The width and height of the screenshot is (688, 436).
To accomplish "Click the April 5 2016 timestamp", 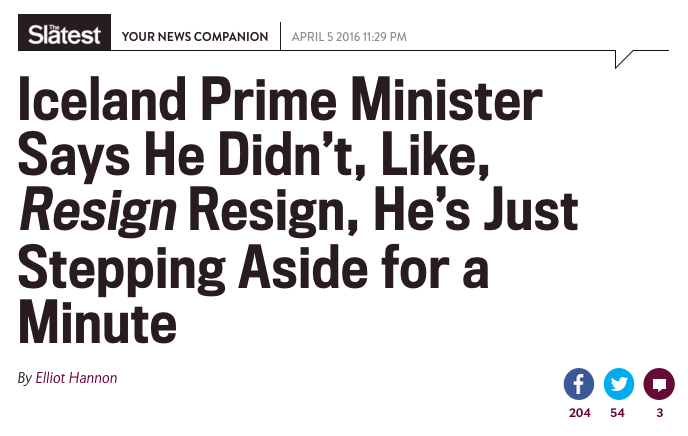I will [x=349, y=37].
